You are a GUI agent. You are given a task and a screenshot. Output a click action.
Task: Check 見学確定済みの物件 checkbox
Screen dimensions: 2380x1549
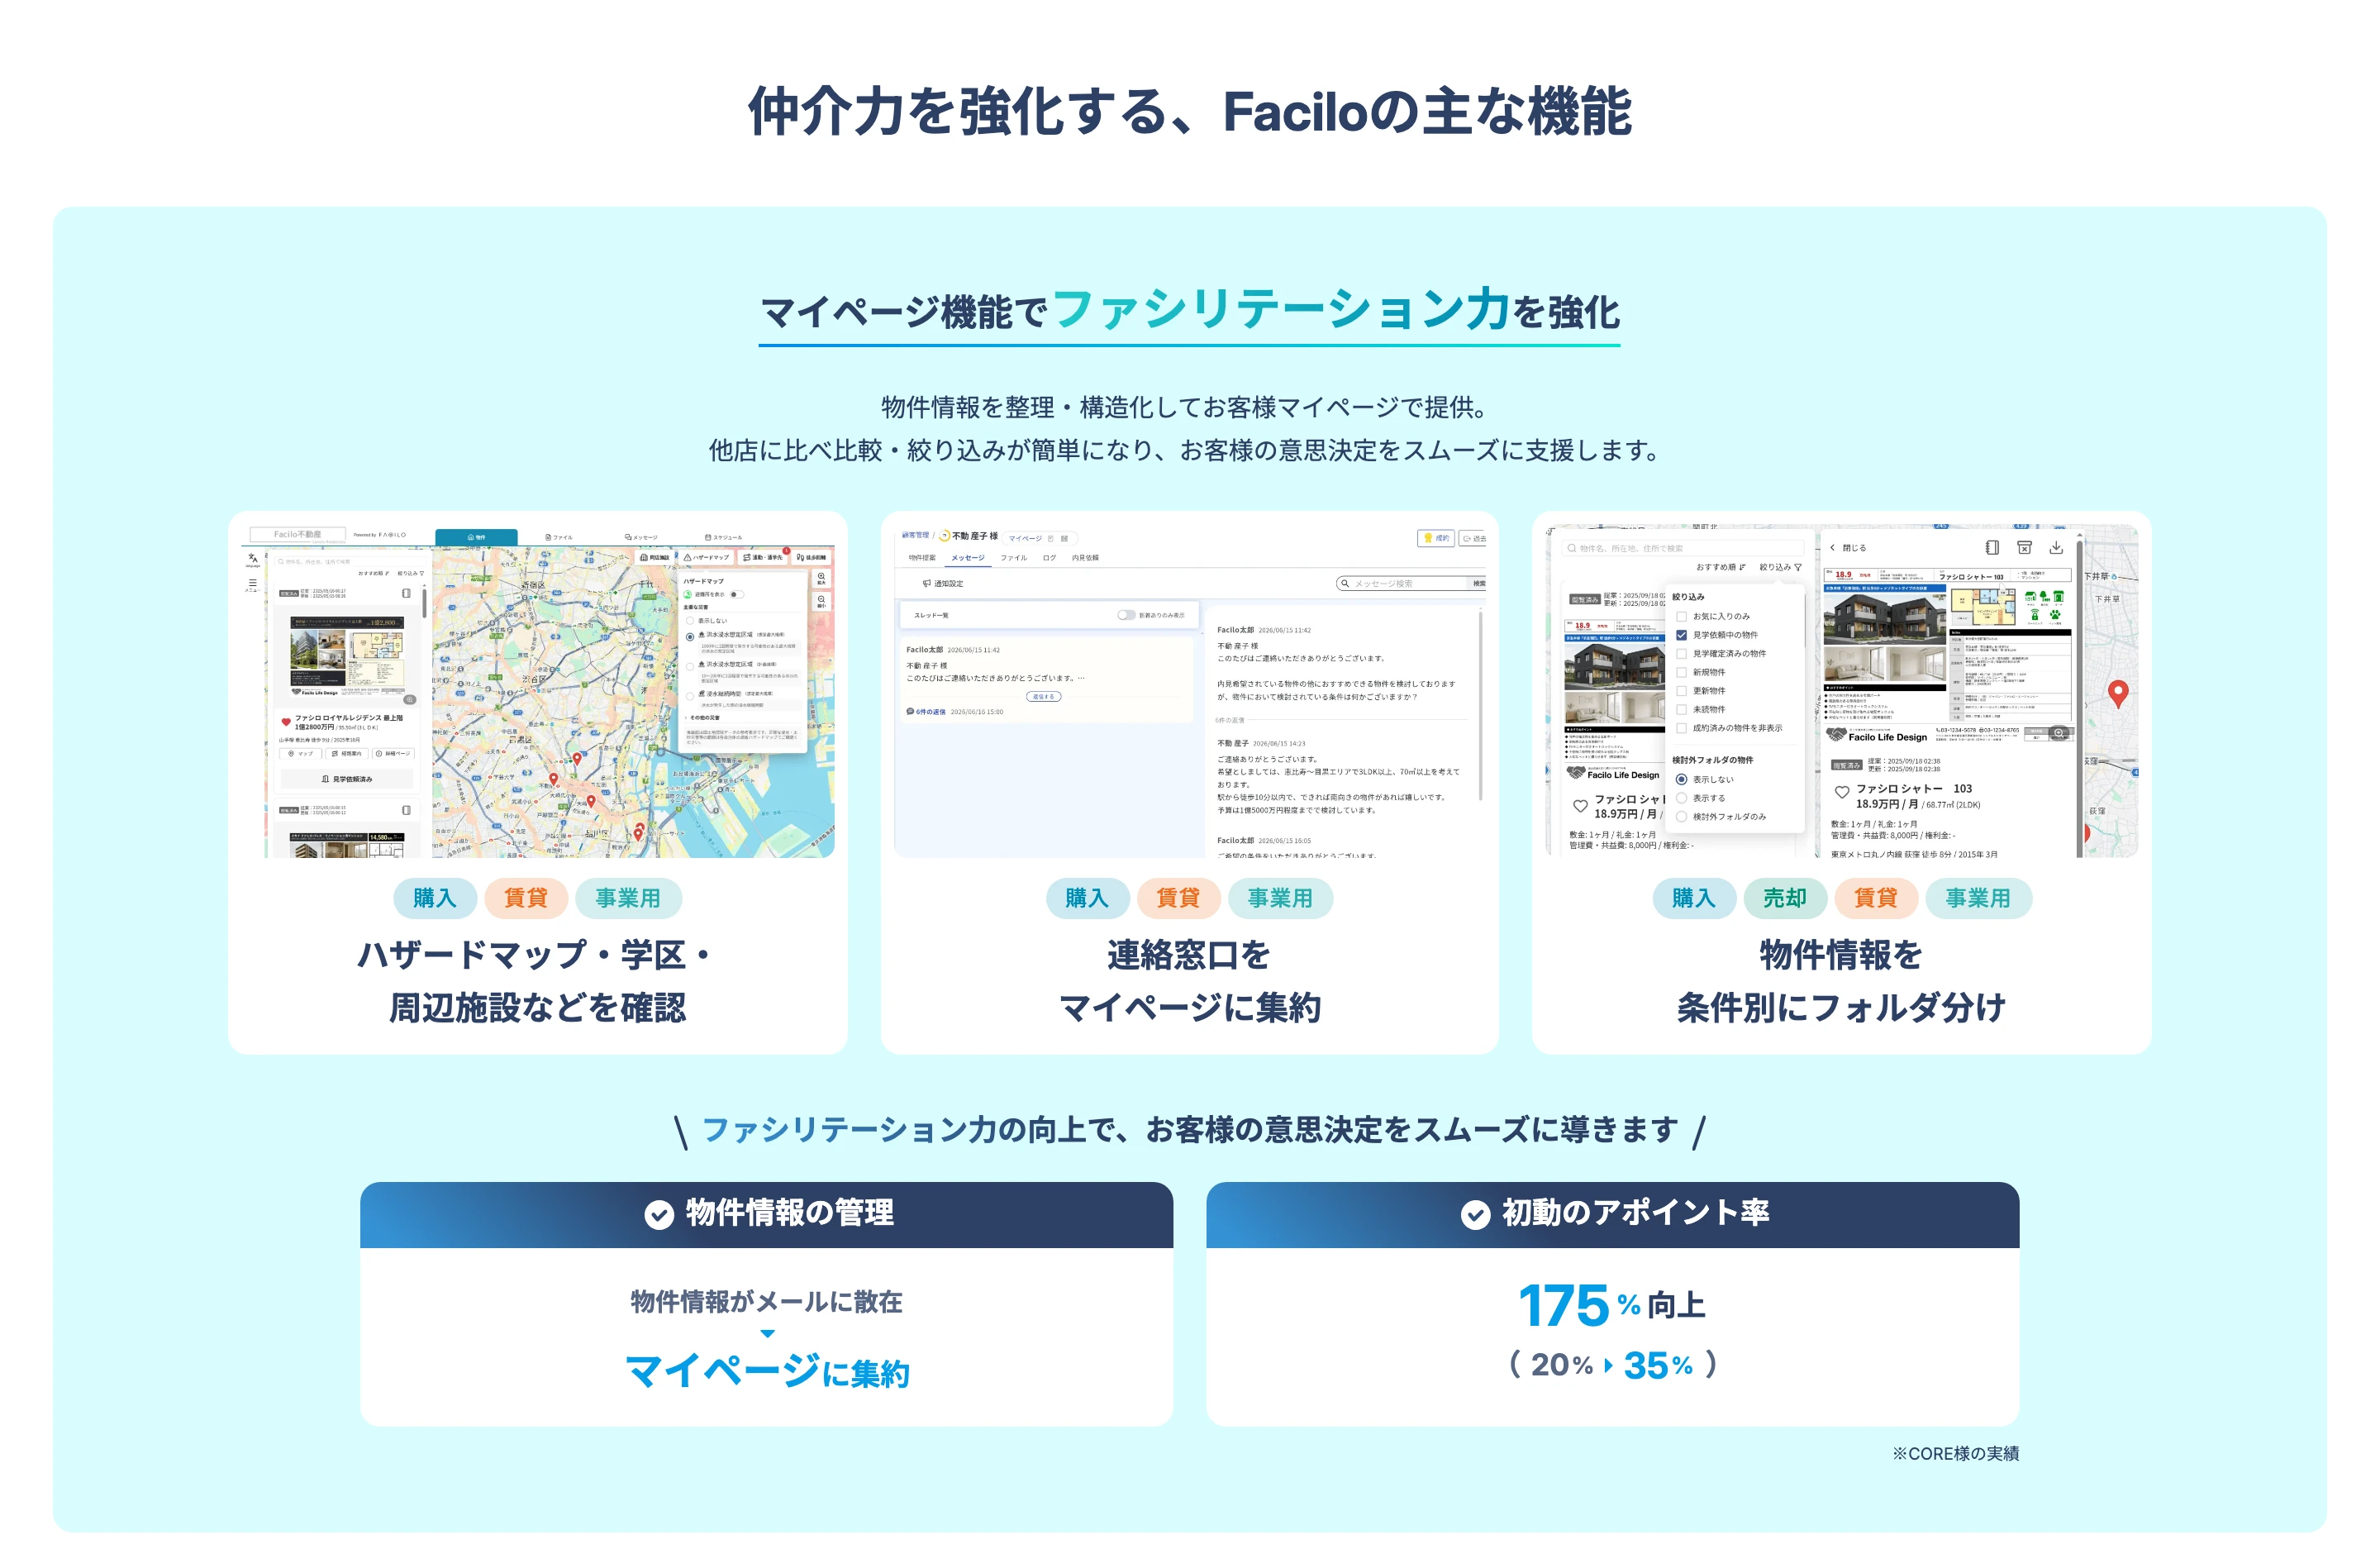pyautogui.click(x=1681, y=654)
